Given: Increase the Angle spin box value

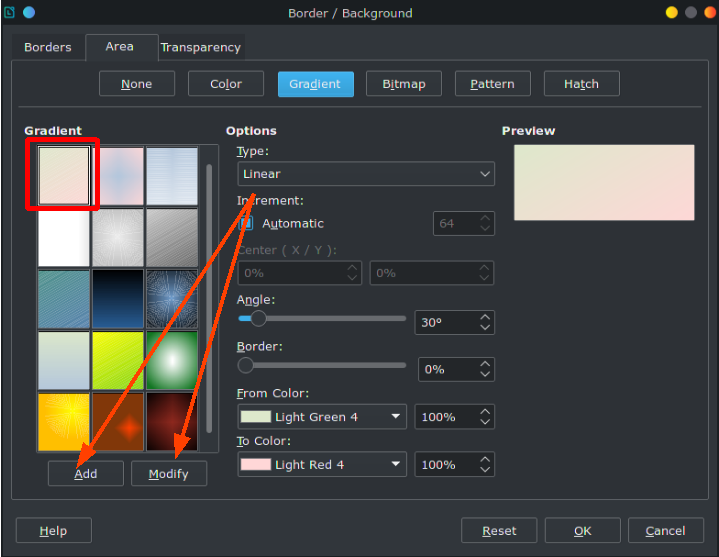Looking at the screenshot, I should 485,317.
